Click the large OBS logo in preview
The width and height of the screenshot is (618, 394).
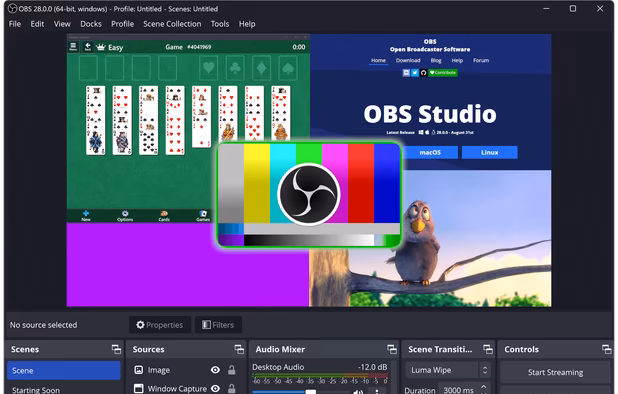point(309,194)
